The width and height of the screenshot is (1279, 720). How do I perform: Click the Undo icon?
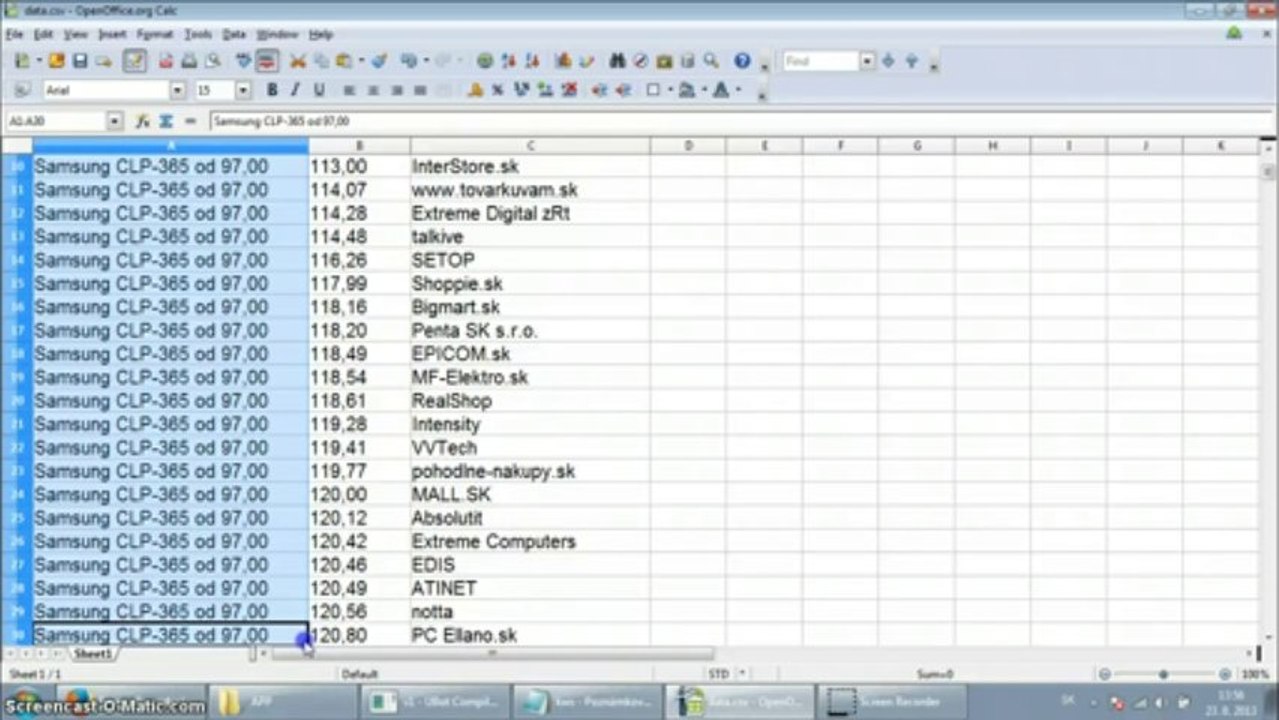click(408, 61)
